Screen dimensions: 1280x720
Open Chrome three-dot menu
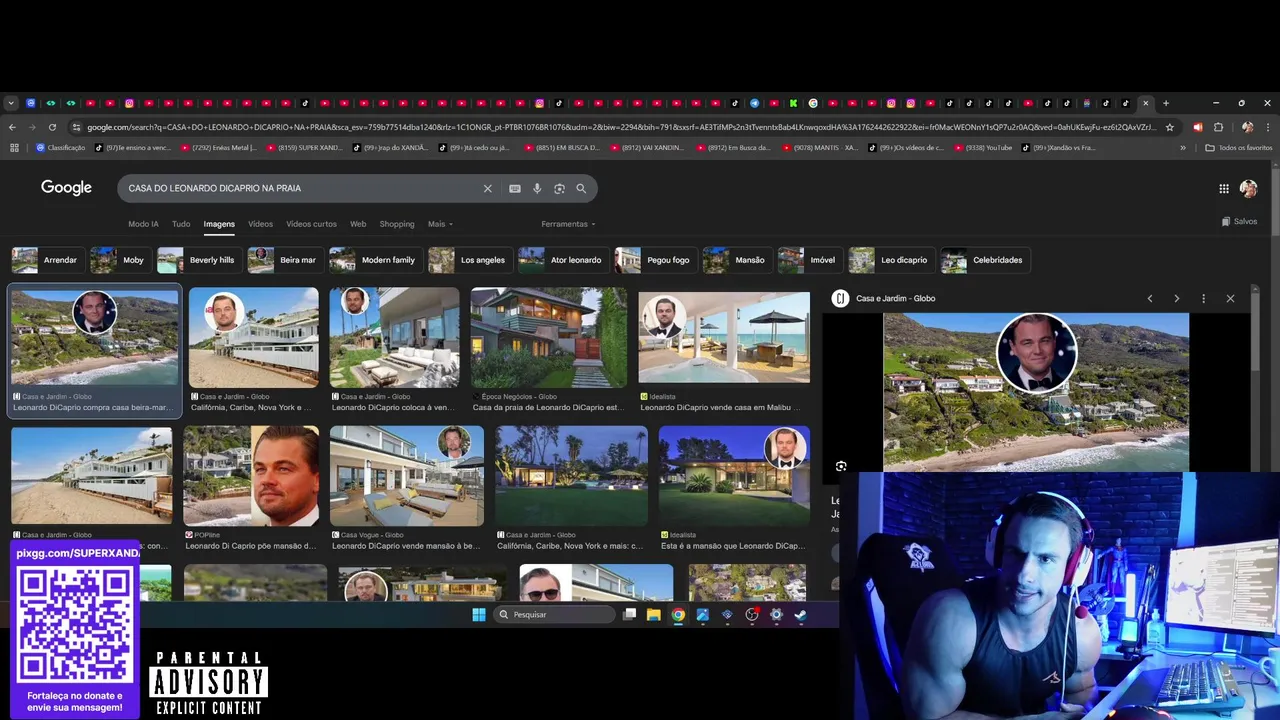point(1267,127)
